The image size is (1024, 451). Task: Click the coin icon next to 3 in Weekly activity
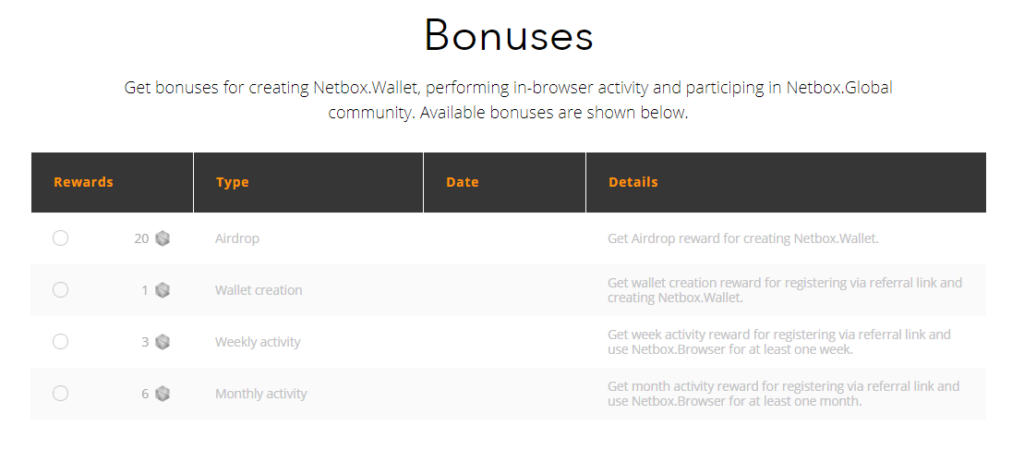[163, 341]
